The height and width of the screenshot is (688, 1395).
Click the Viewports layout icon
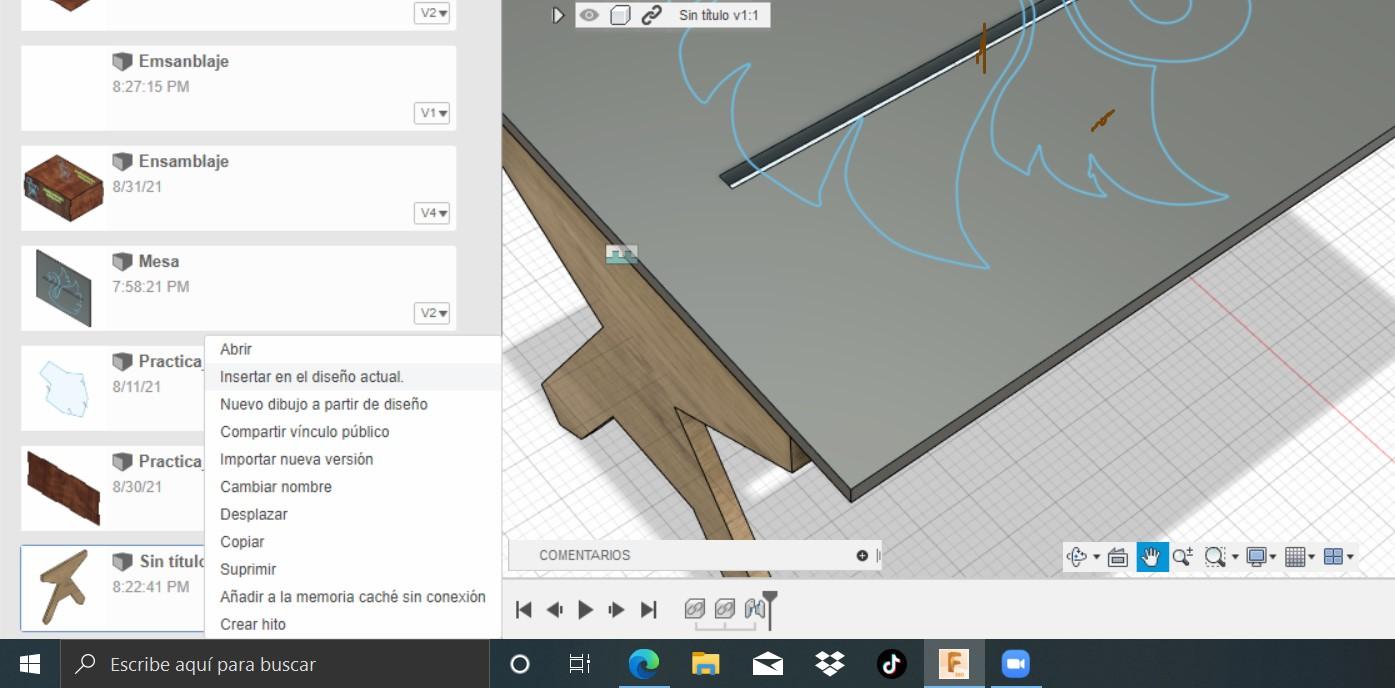coord(1333,557)
